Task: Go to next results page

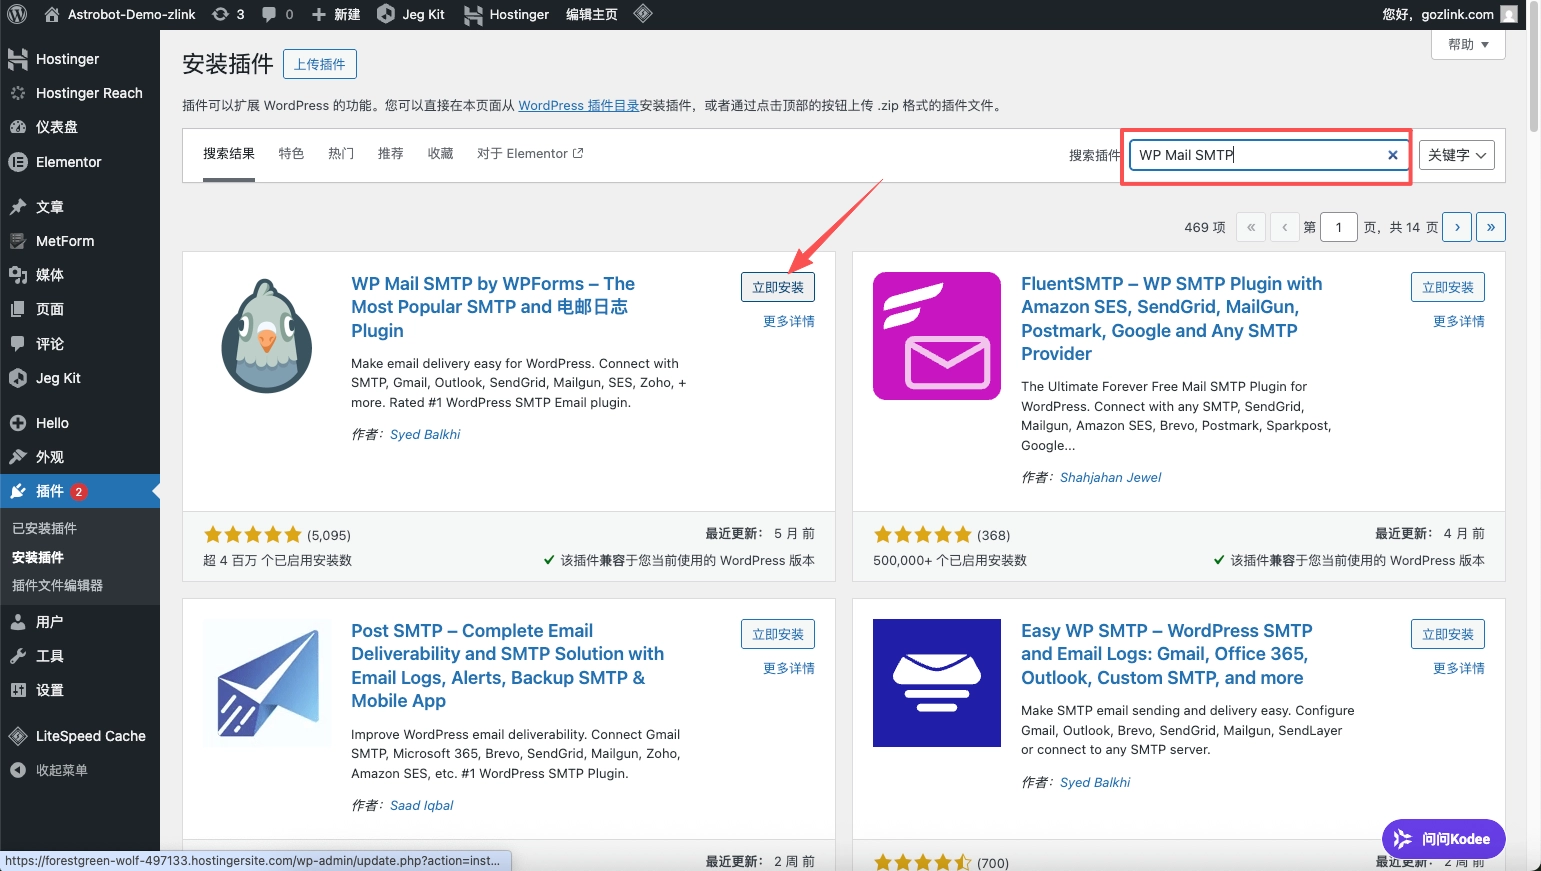Action: (1458, 227)
